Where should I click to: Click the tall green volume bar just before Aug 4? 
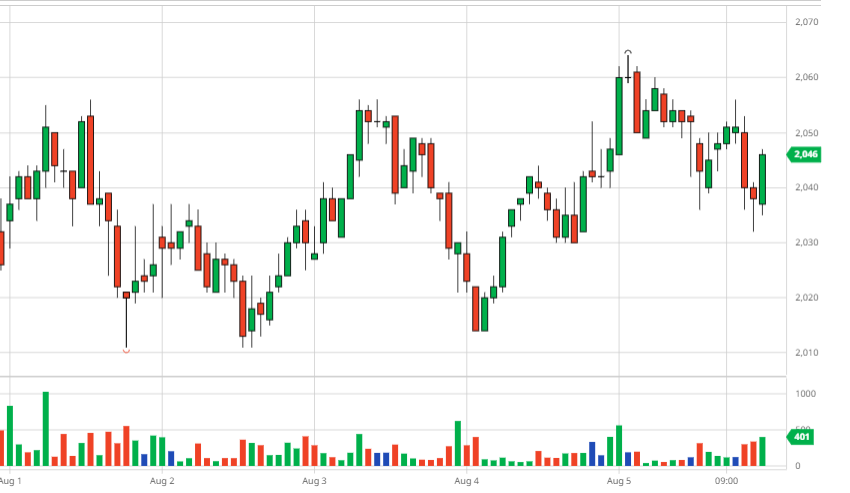[x=458, y=444]
